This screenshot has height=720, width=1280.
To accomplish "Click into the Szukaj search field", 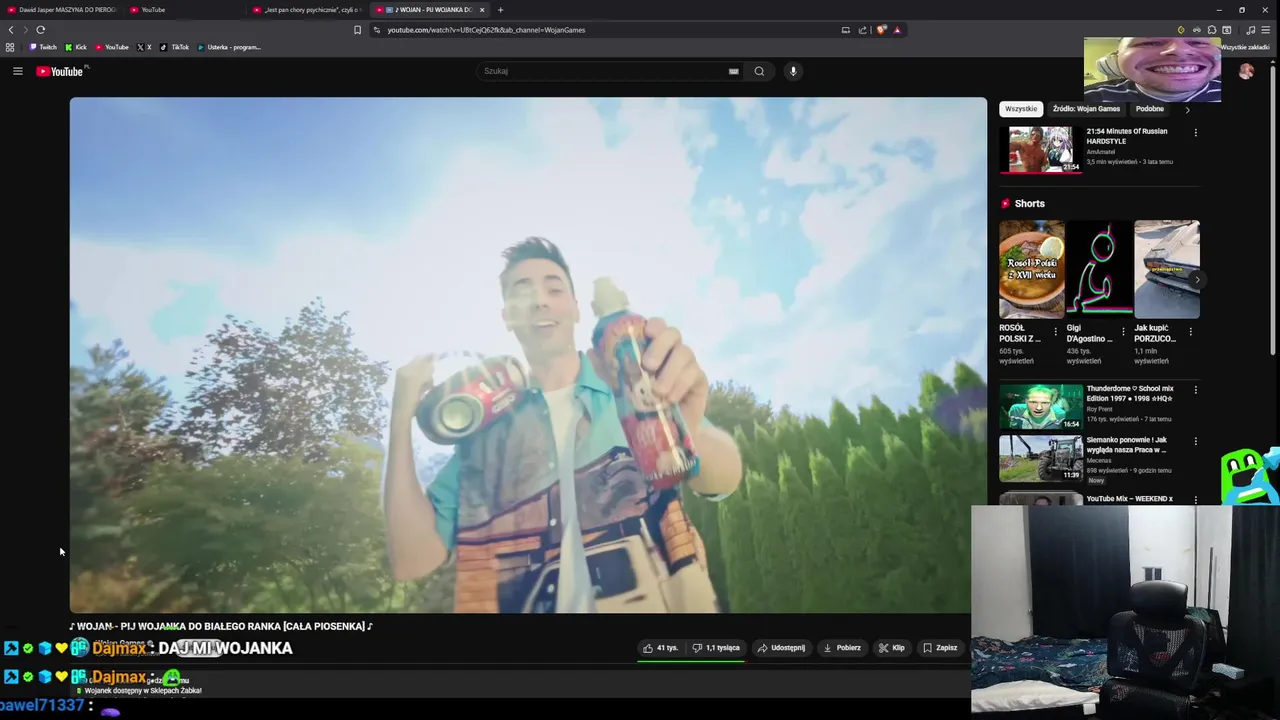I will (604, 71).
